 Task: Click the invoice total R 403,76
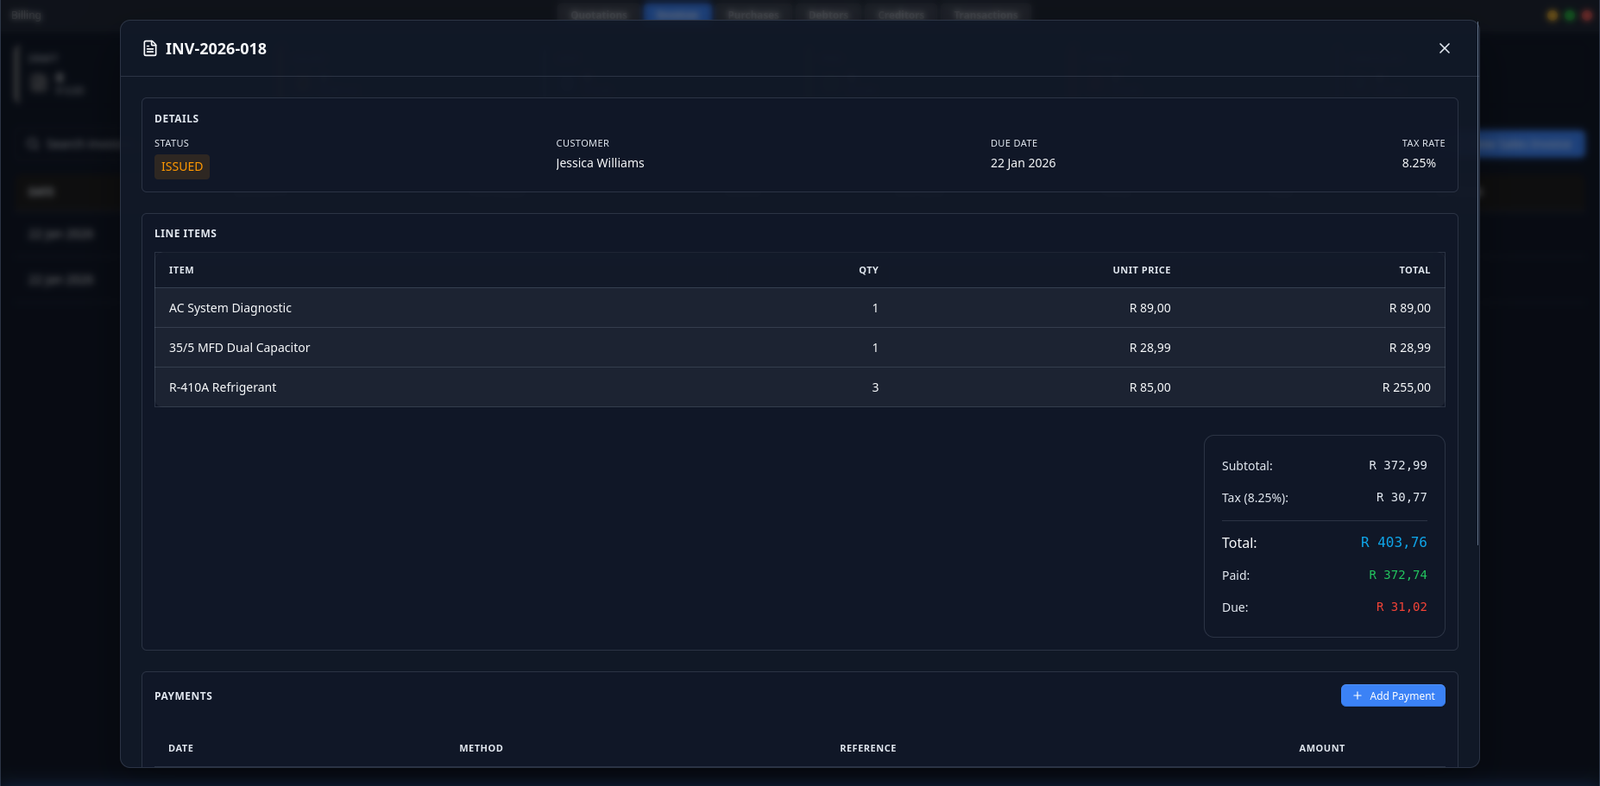tap(1394, 543)
